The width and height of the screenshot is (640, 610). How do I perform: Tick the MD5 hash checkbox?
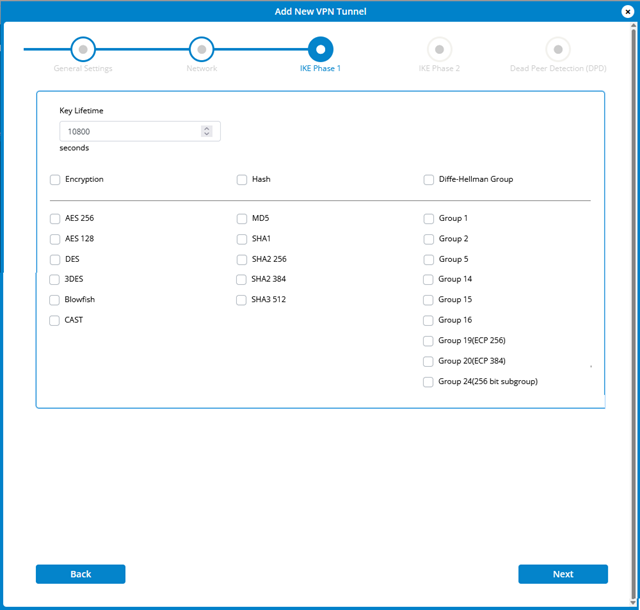pos(242,218)
